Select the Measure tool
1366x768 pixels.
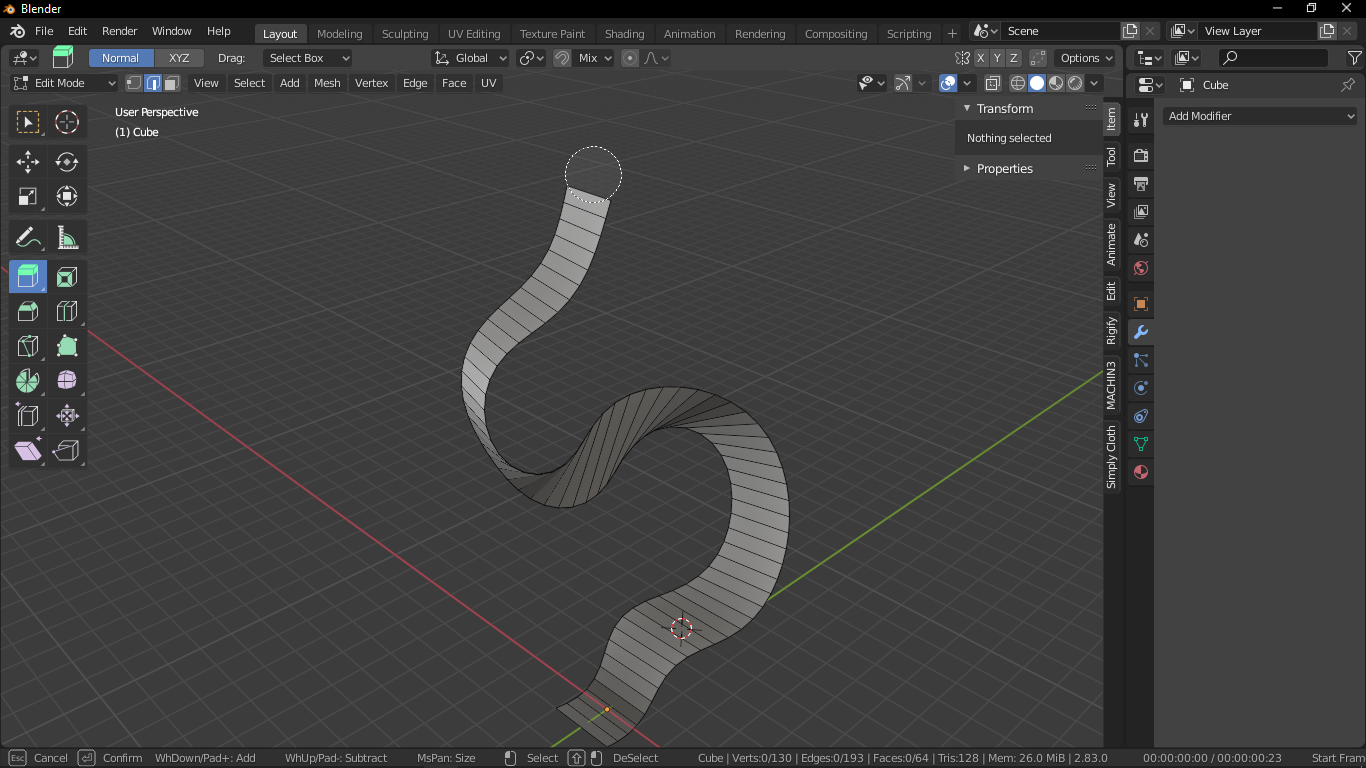click(x=67, y=237)
